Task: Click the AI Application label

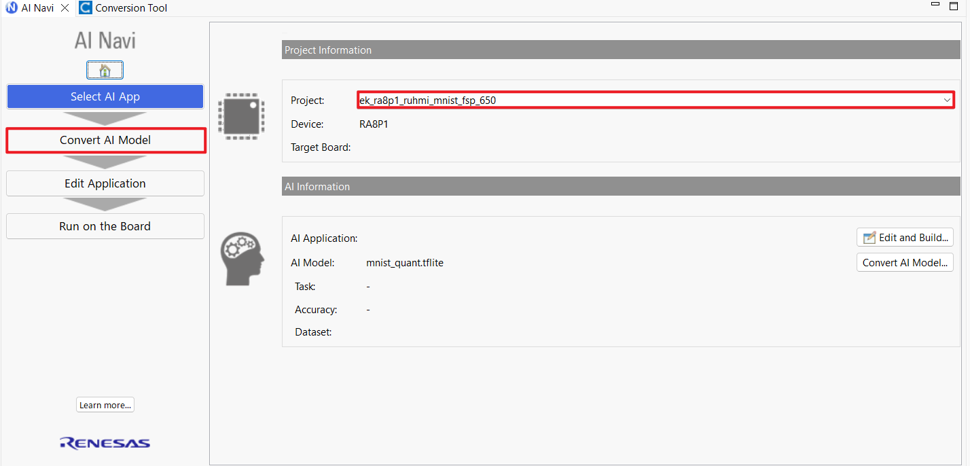Action: coord(324,238)
